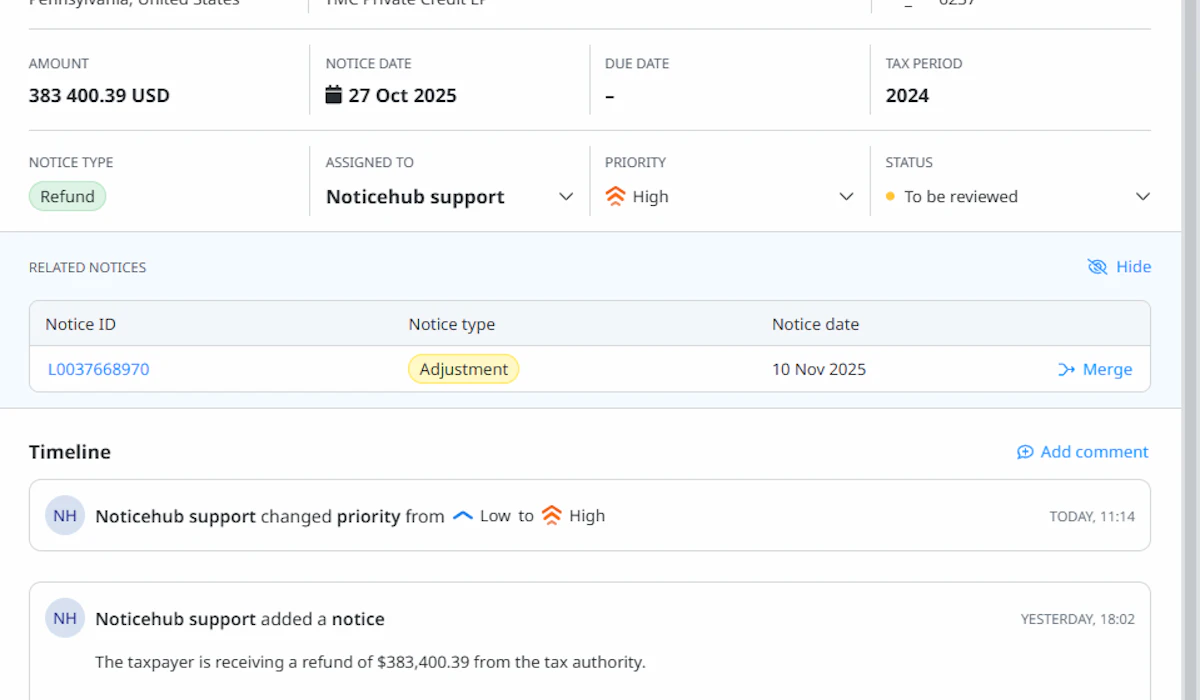
Task: Click the yellow status dot indicator
Action: coord(890,197)
